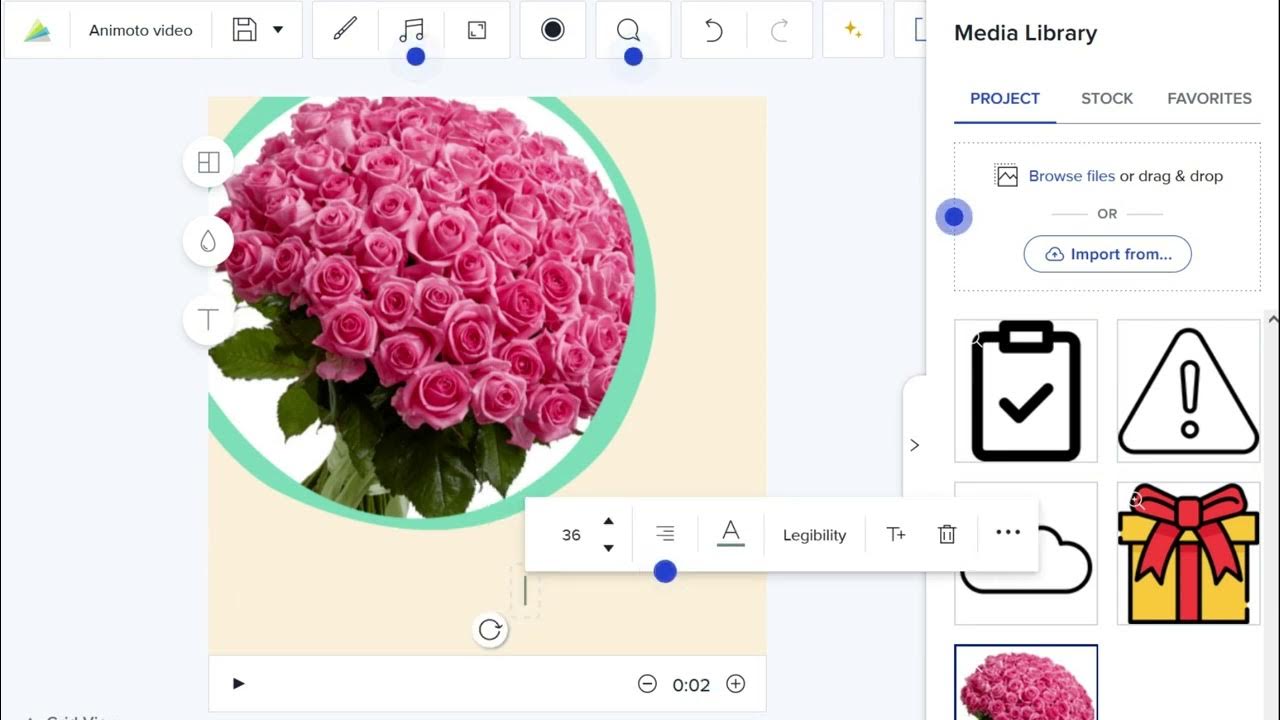Select the gift box thumbnail

pos(1188,554)
